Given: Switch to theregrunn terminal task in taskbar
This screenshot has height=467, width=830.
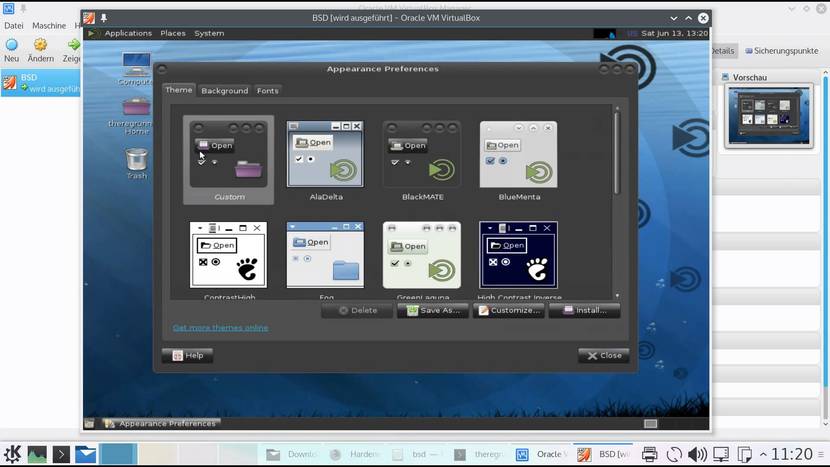Looking at the screenshot, I should click(x=481, y=454).
